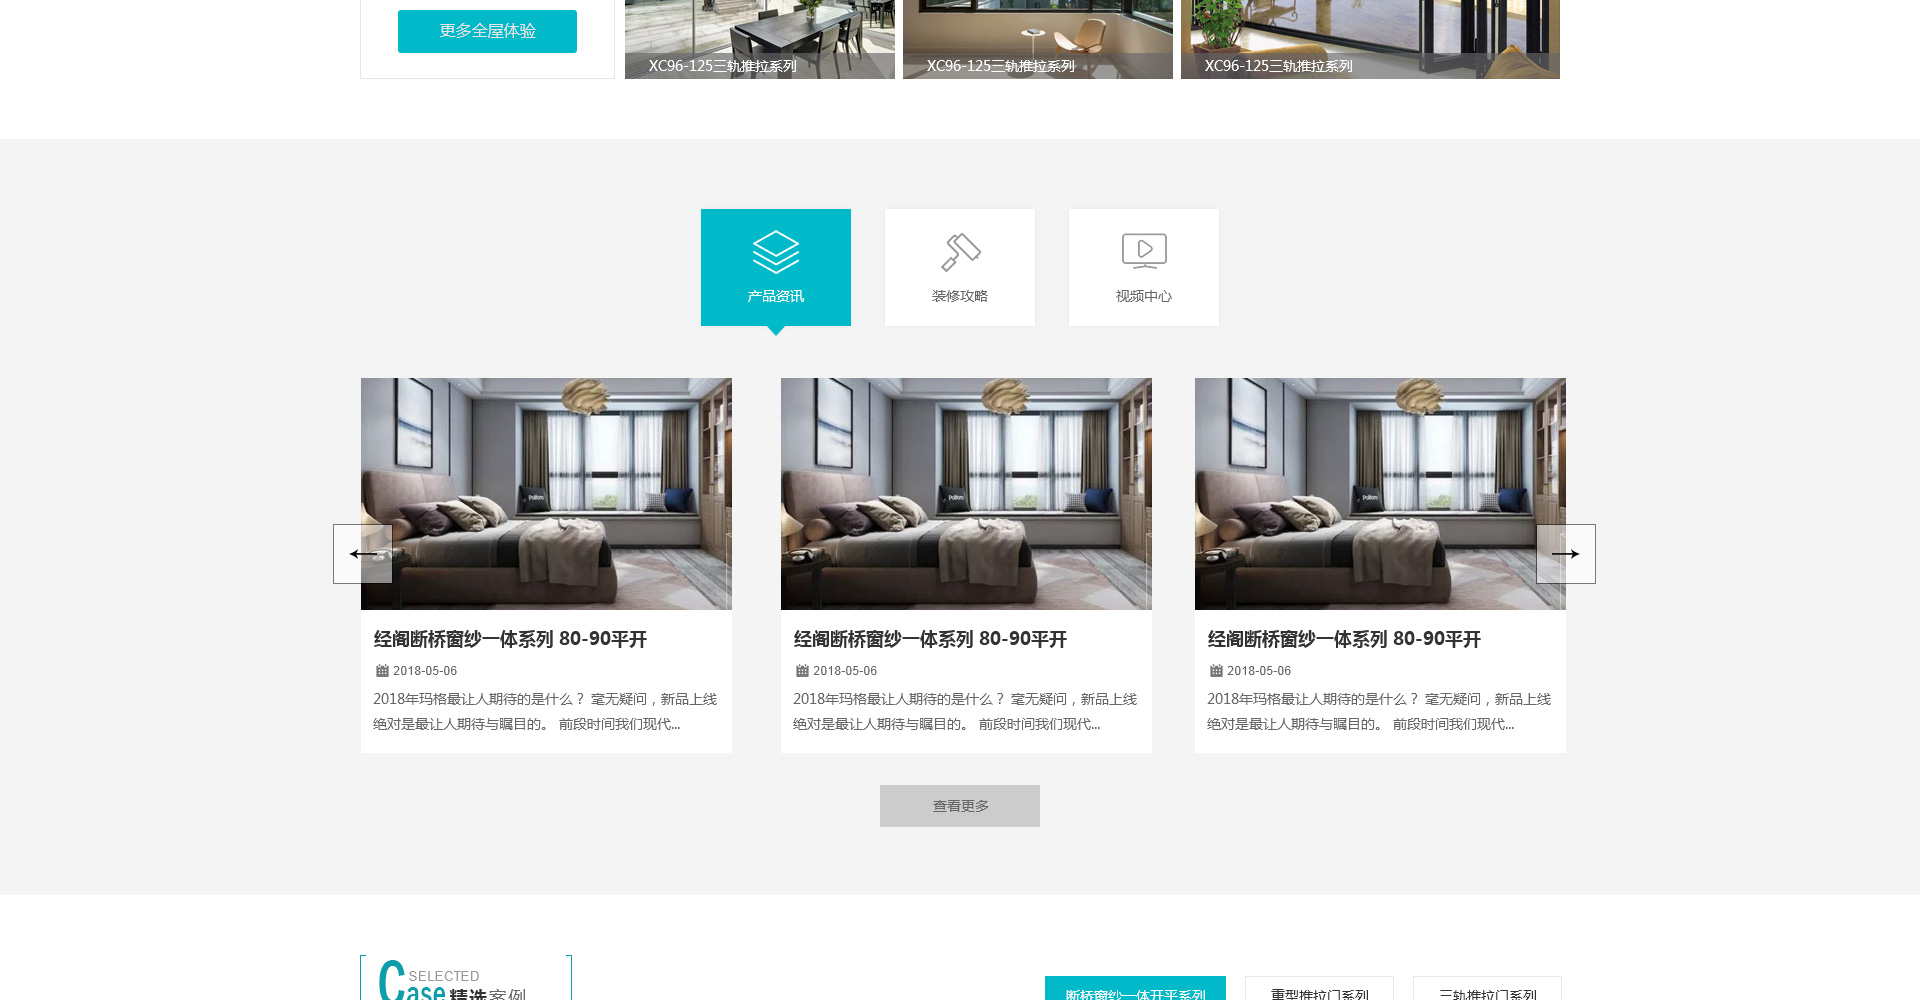Screen dimensions: 1920x1000
Task: Open first article title 经阁断桥窗纱一体系列
Action: coord(510,639)
